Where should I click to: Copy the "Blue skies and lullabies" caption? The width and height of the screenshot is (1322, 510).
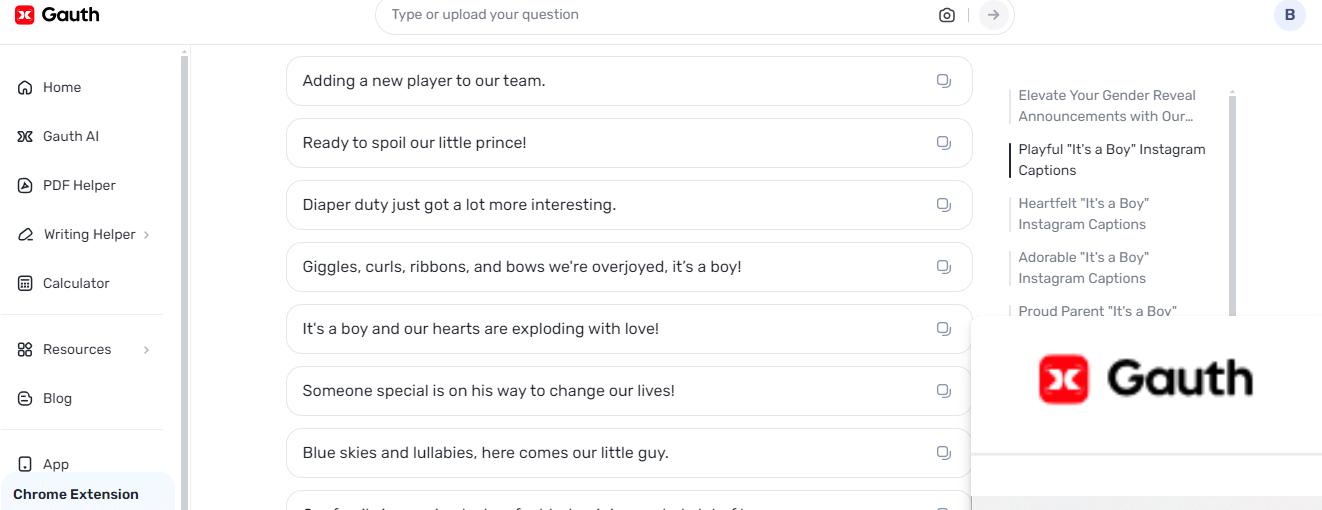pos(943,453)
